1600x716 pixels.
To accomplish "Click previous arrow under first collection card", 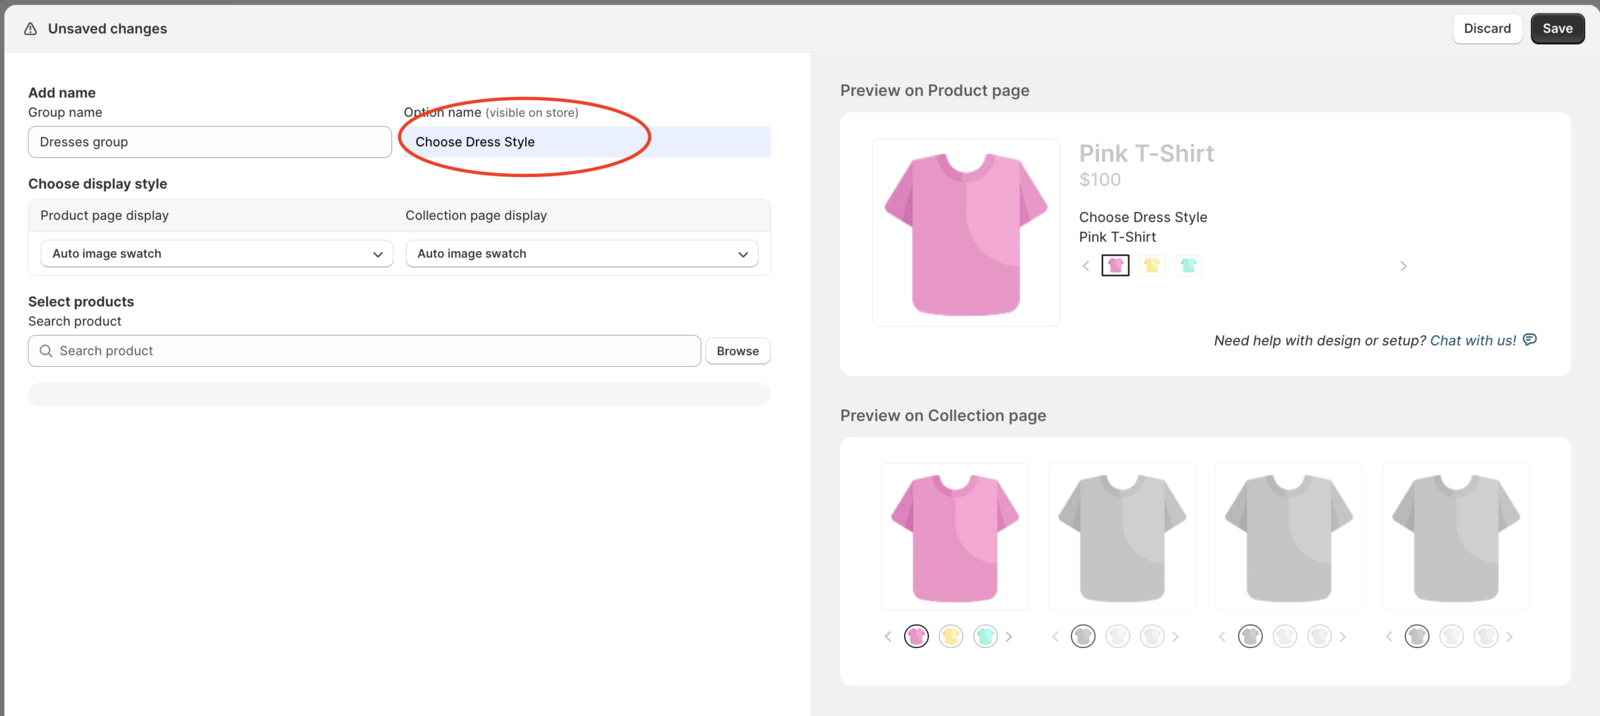I will (888, 636).
